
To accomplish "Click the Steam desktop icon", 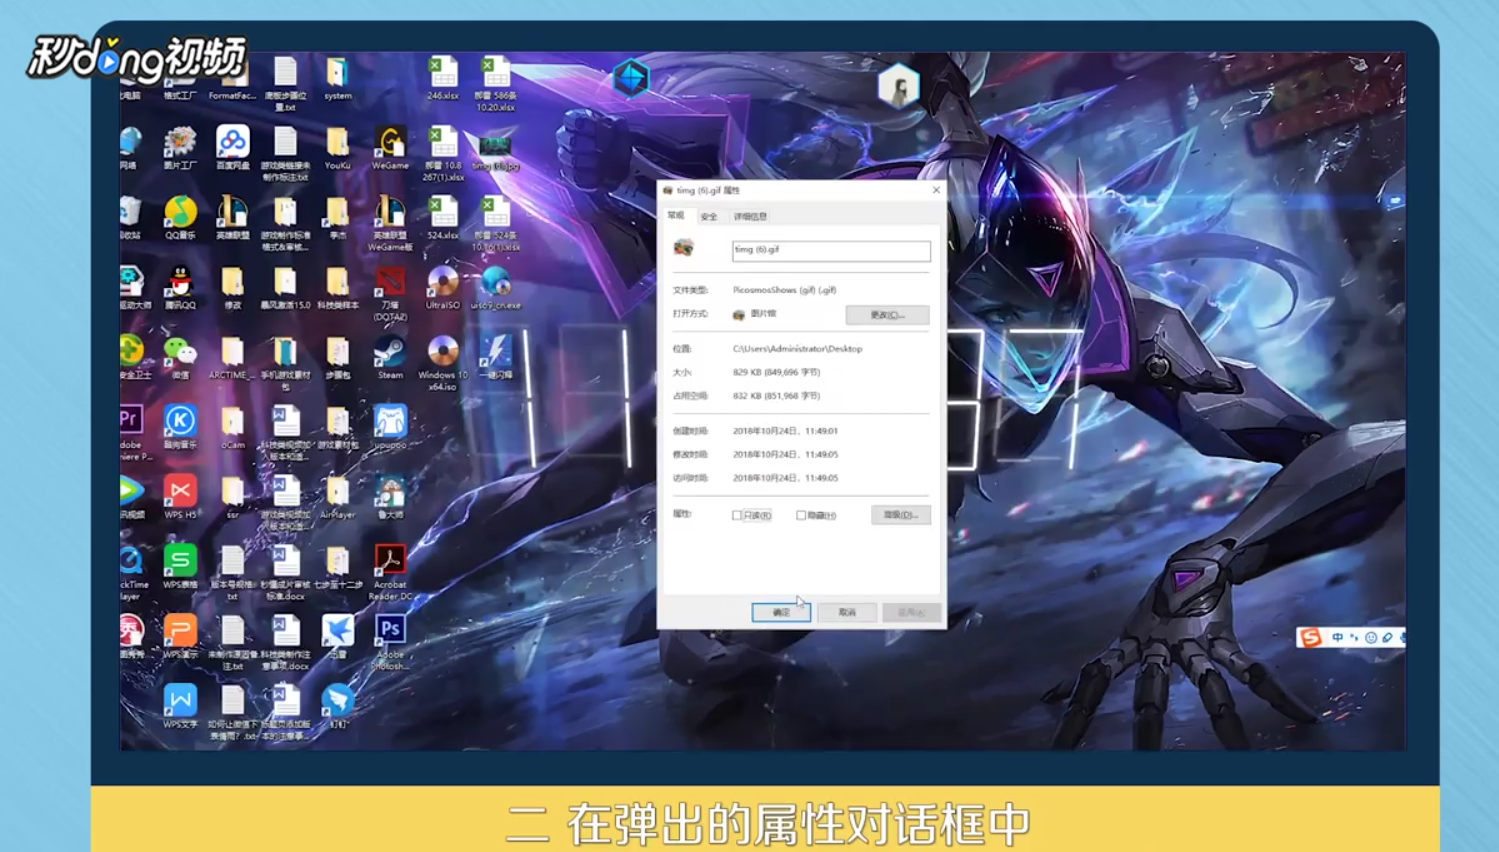I will (390, 358).
